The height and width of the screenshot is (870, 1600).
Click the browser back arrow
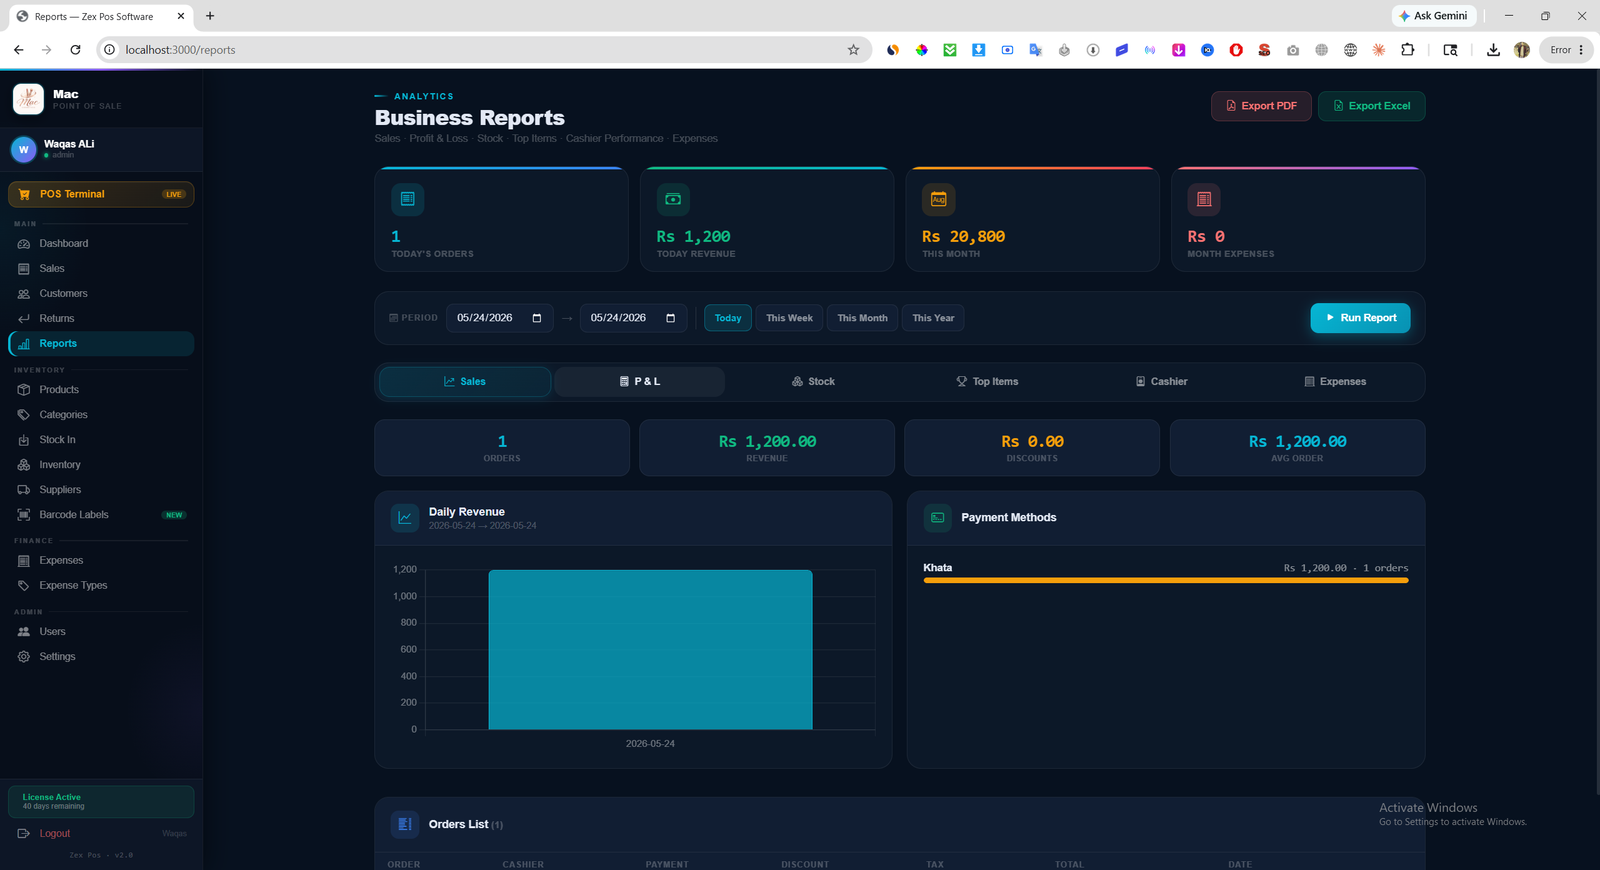pyautogui.click(x=18, y=49)
